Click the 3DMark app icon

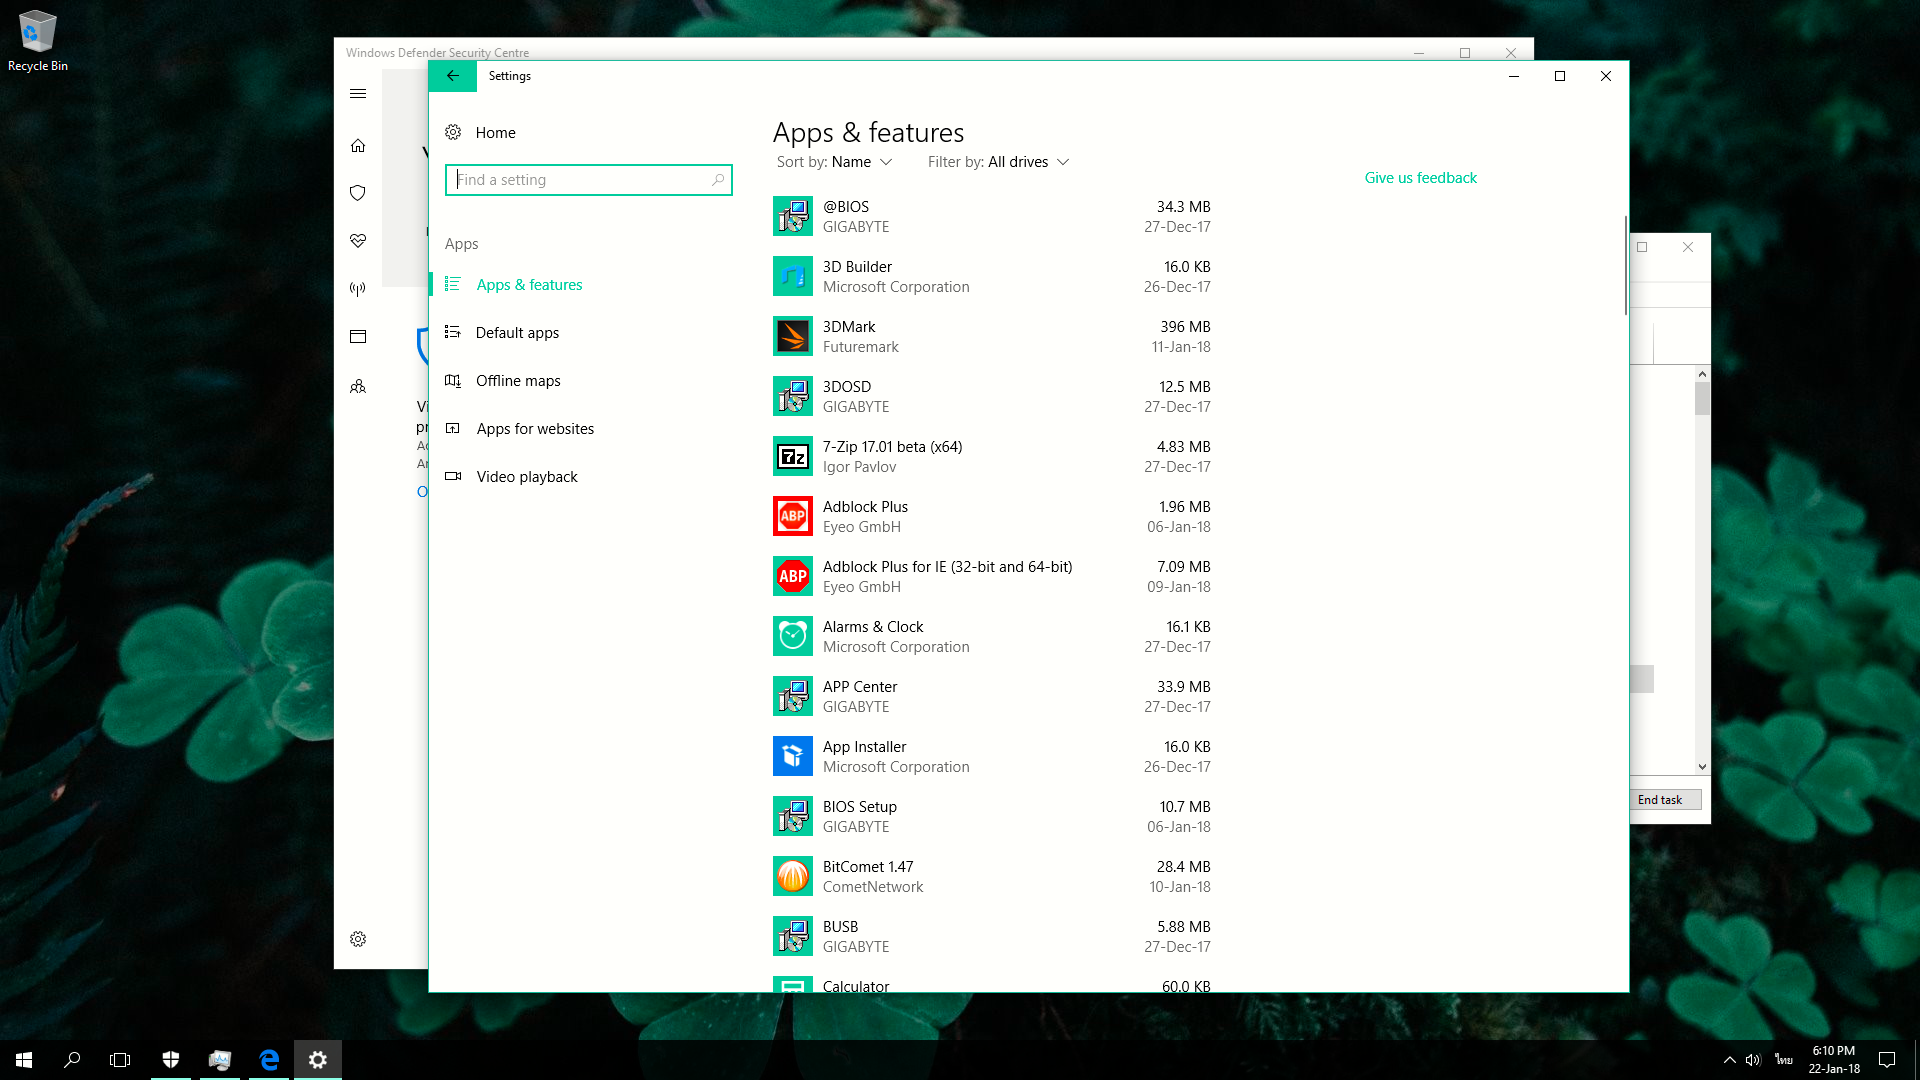click(792, 336)
